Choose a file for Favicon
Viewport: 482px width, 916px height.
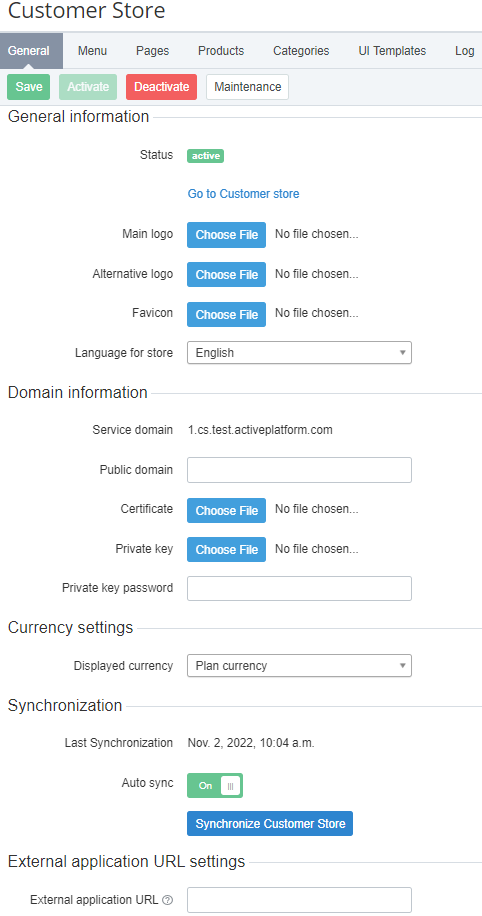tap(227, 314)
